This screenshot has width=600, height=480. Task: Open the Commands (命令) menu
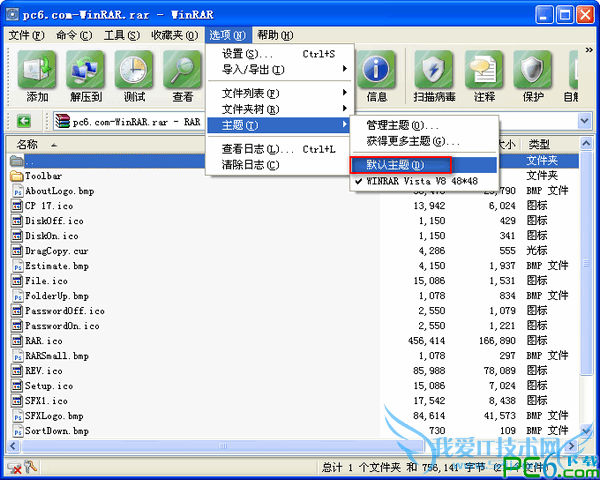74,35
